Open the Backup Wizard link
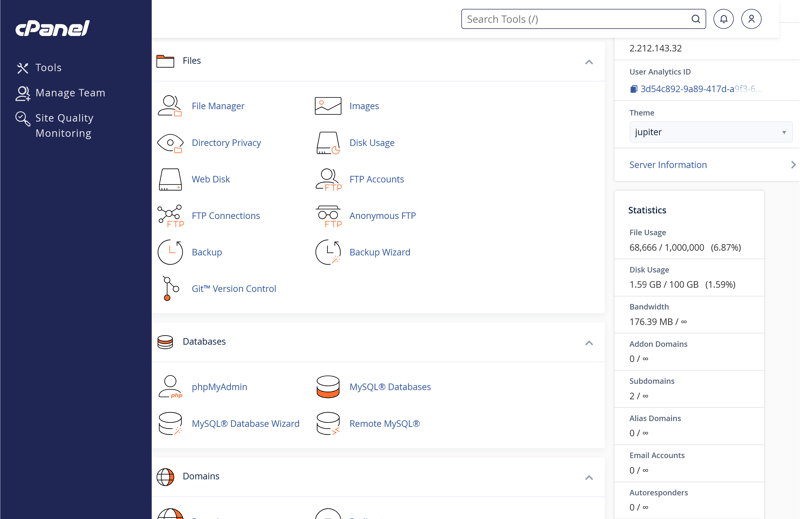This screenshot has height=519, width=800. click(380, 252)
